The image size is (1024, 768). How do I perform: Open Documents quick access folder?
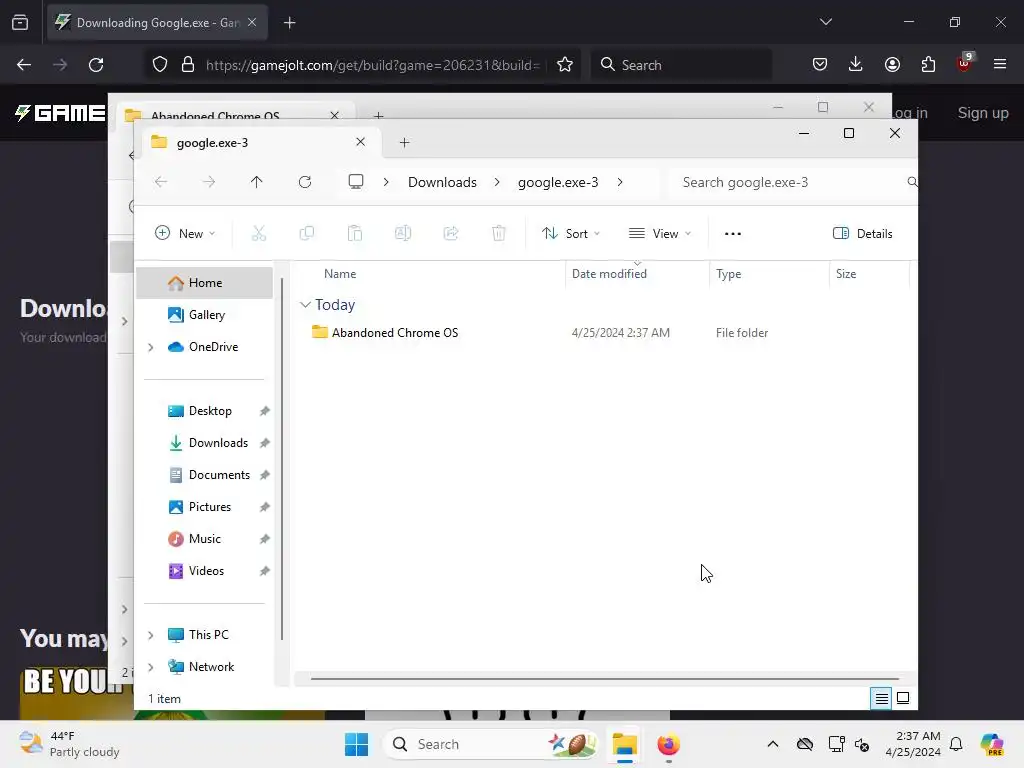click(204, 475)
